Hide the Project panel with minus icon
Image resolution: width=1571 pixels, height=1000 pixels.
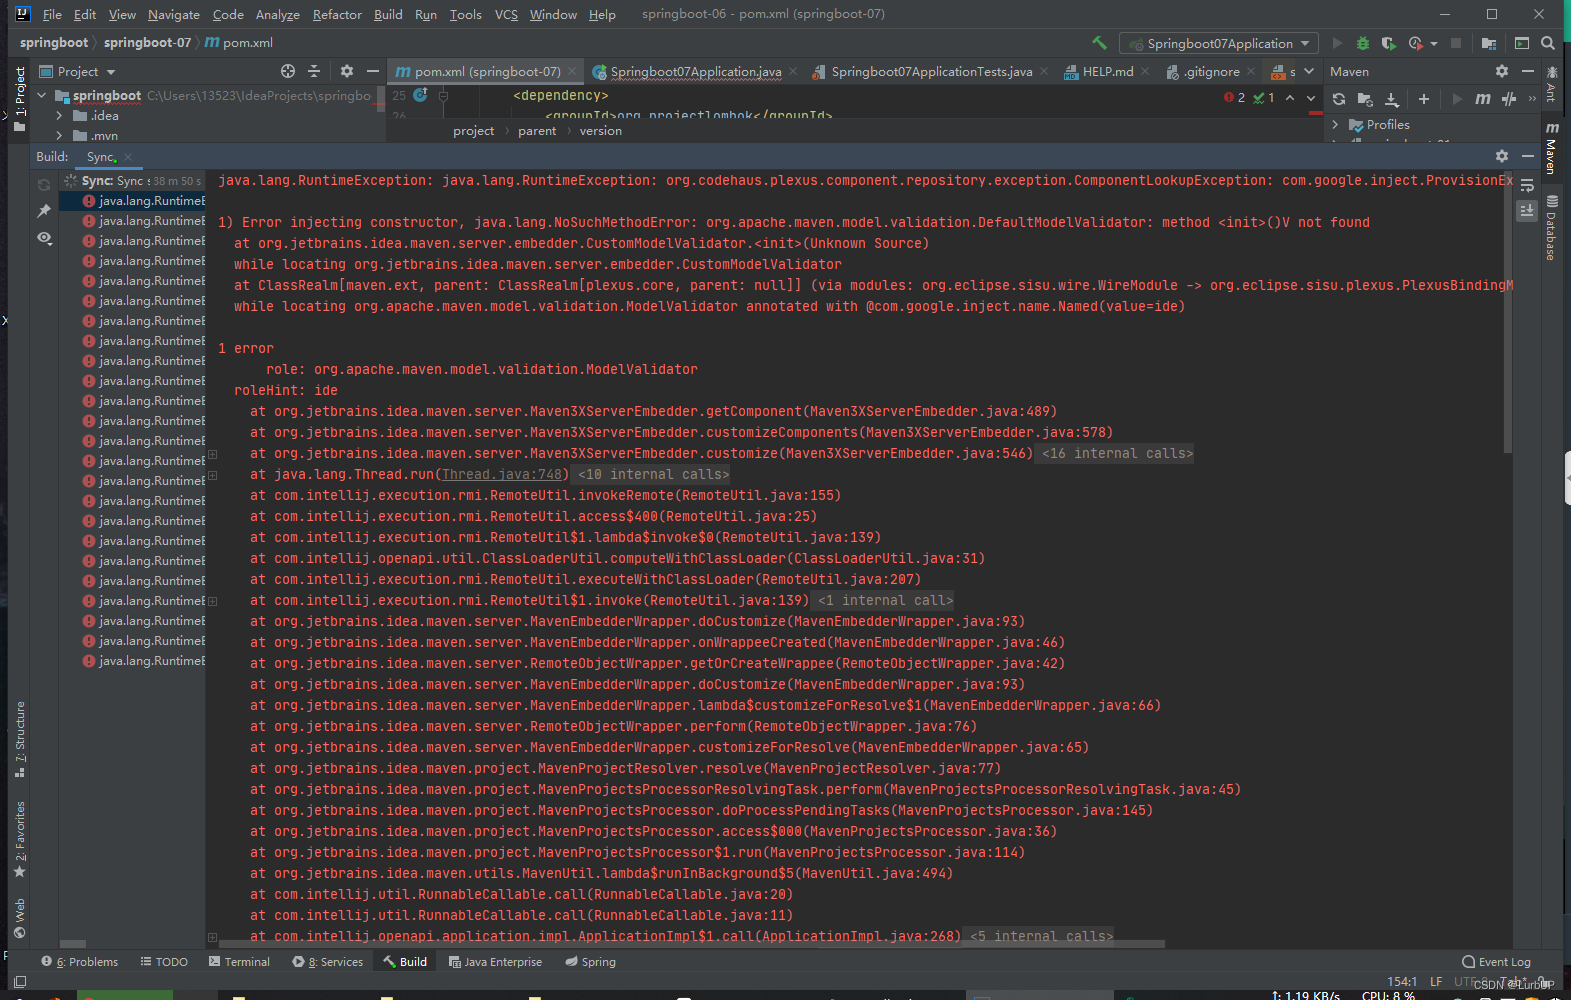[x=373, y=71]
